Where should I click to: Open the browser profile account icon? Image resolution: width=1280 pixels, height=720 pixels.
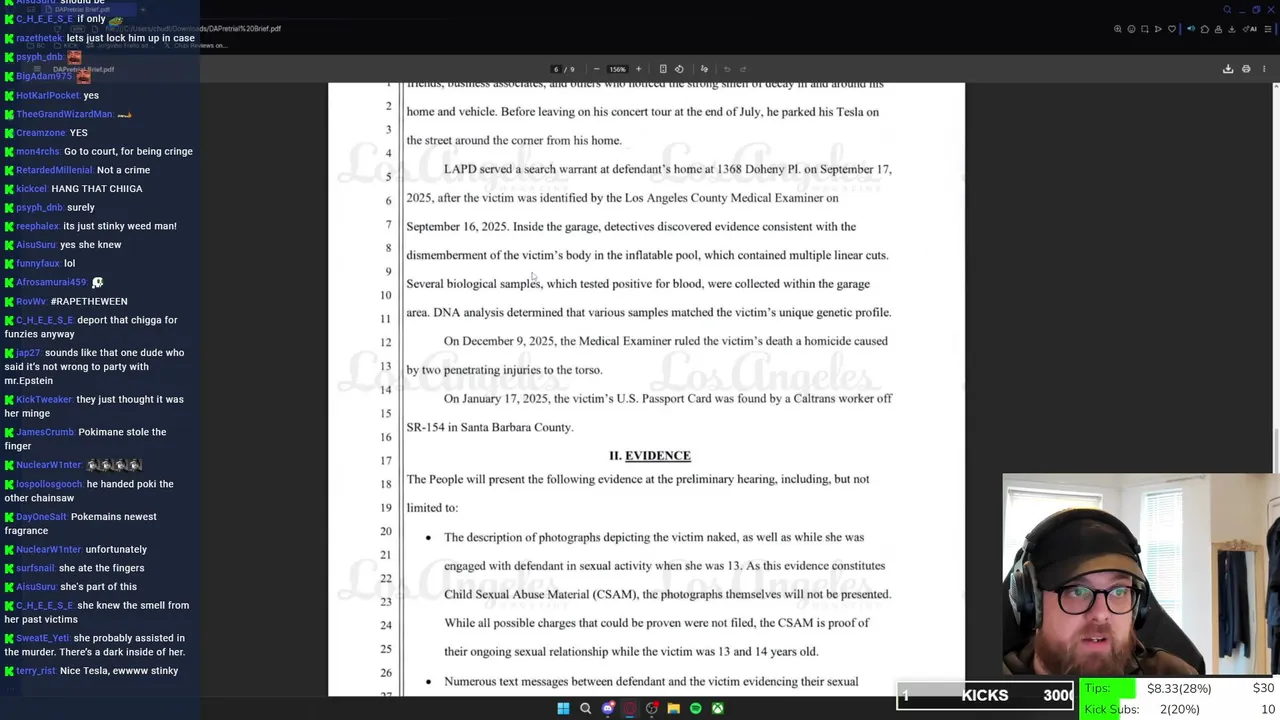[1218, 29]
